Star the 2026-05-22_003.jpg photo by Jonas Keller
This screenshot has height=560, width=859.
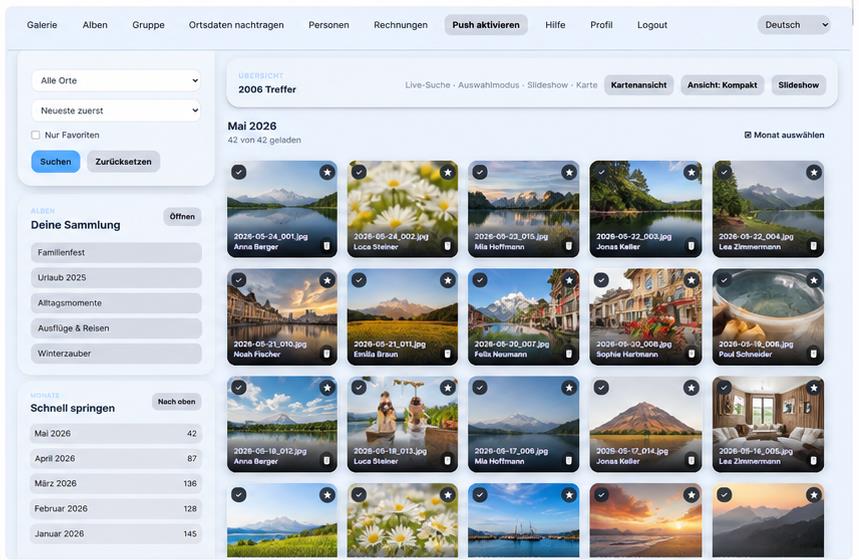click(x=691, y=172)
